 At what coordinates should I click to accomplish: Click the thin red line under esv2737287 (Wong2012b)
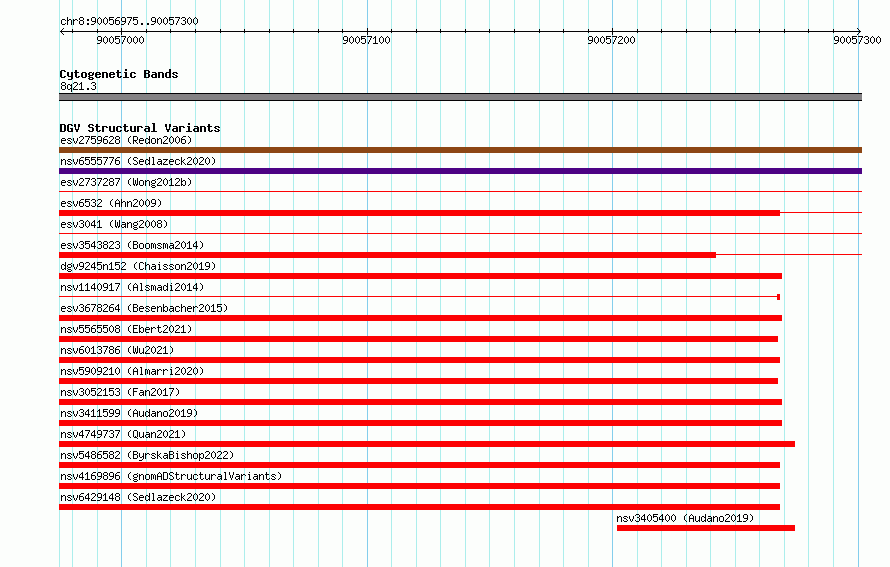pyautogui.click(x=460, y=192)
